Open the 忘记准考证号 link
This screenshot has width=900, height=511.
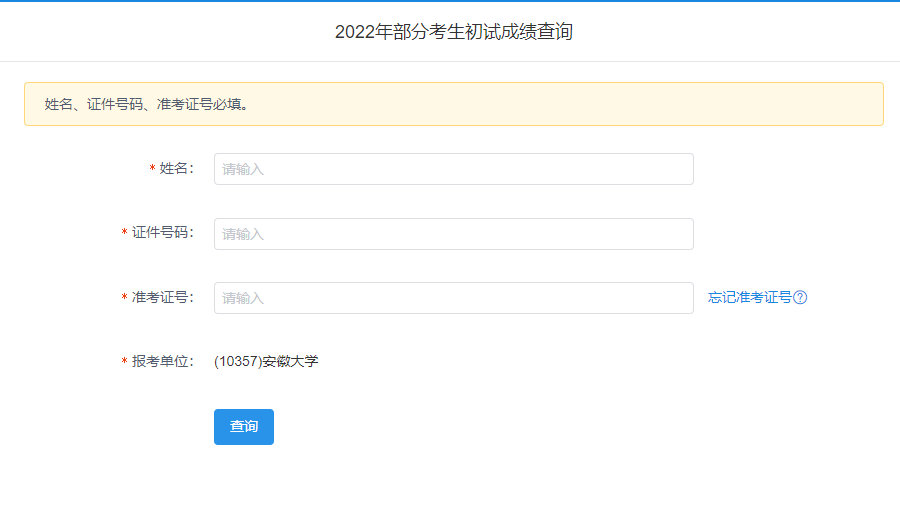(x=750, y=297)
